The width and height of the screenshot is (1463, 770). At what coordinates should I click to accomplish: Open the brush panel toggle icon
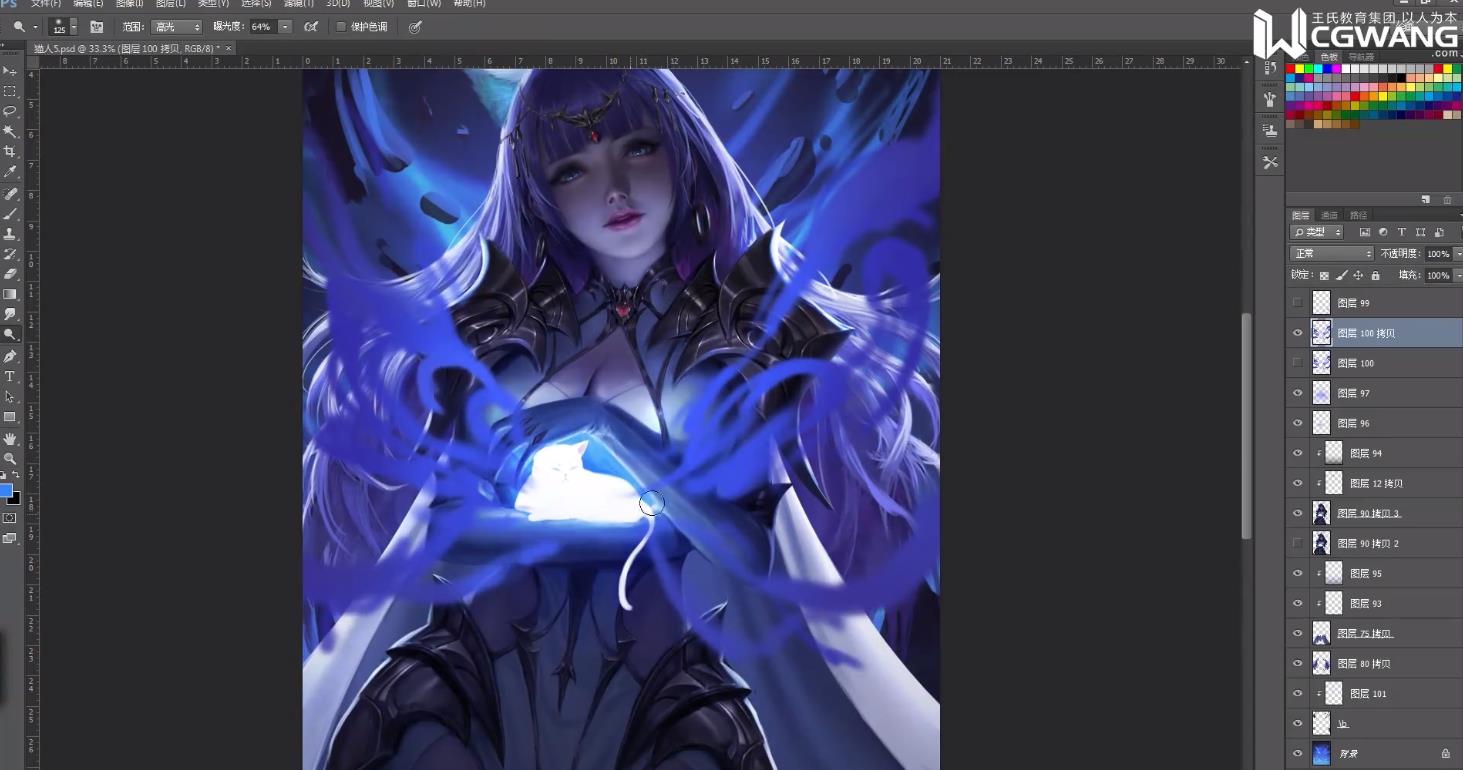coord(97,27)
